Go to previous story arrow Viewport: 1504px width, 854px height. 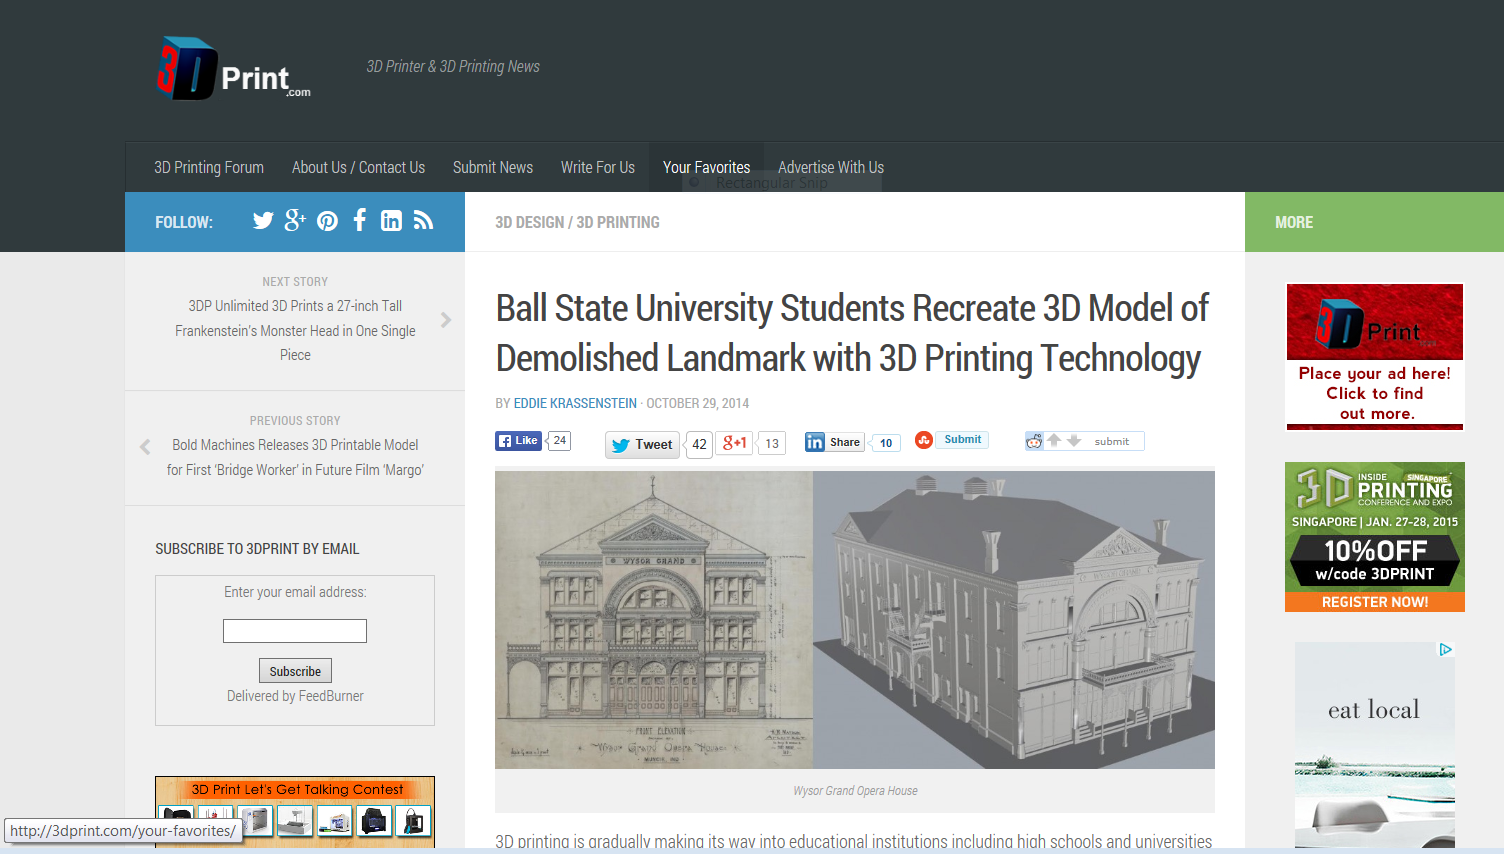[145, 447]
